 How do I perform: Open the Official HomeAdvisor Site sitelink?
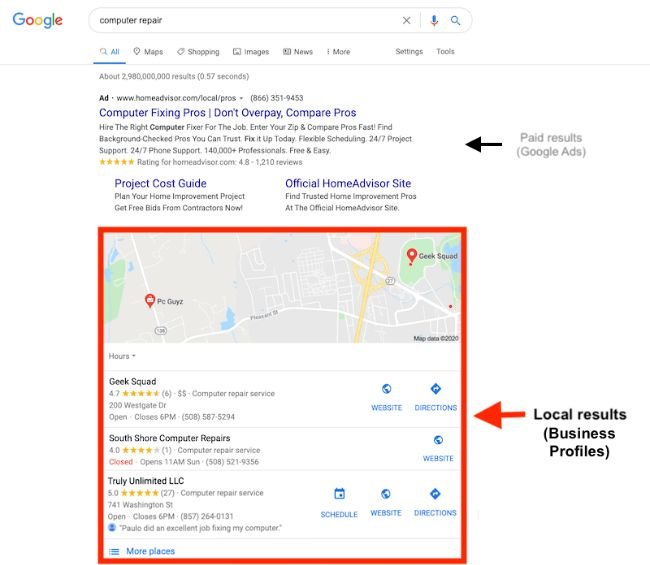tap(348, 183)
